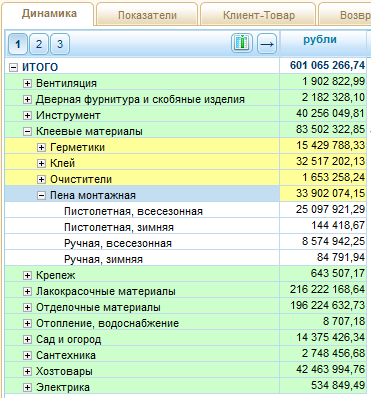Viewport: 371px width, 398px height.
Task: Expand the Клей subcategory
Action: (41, 163)
